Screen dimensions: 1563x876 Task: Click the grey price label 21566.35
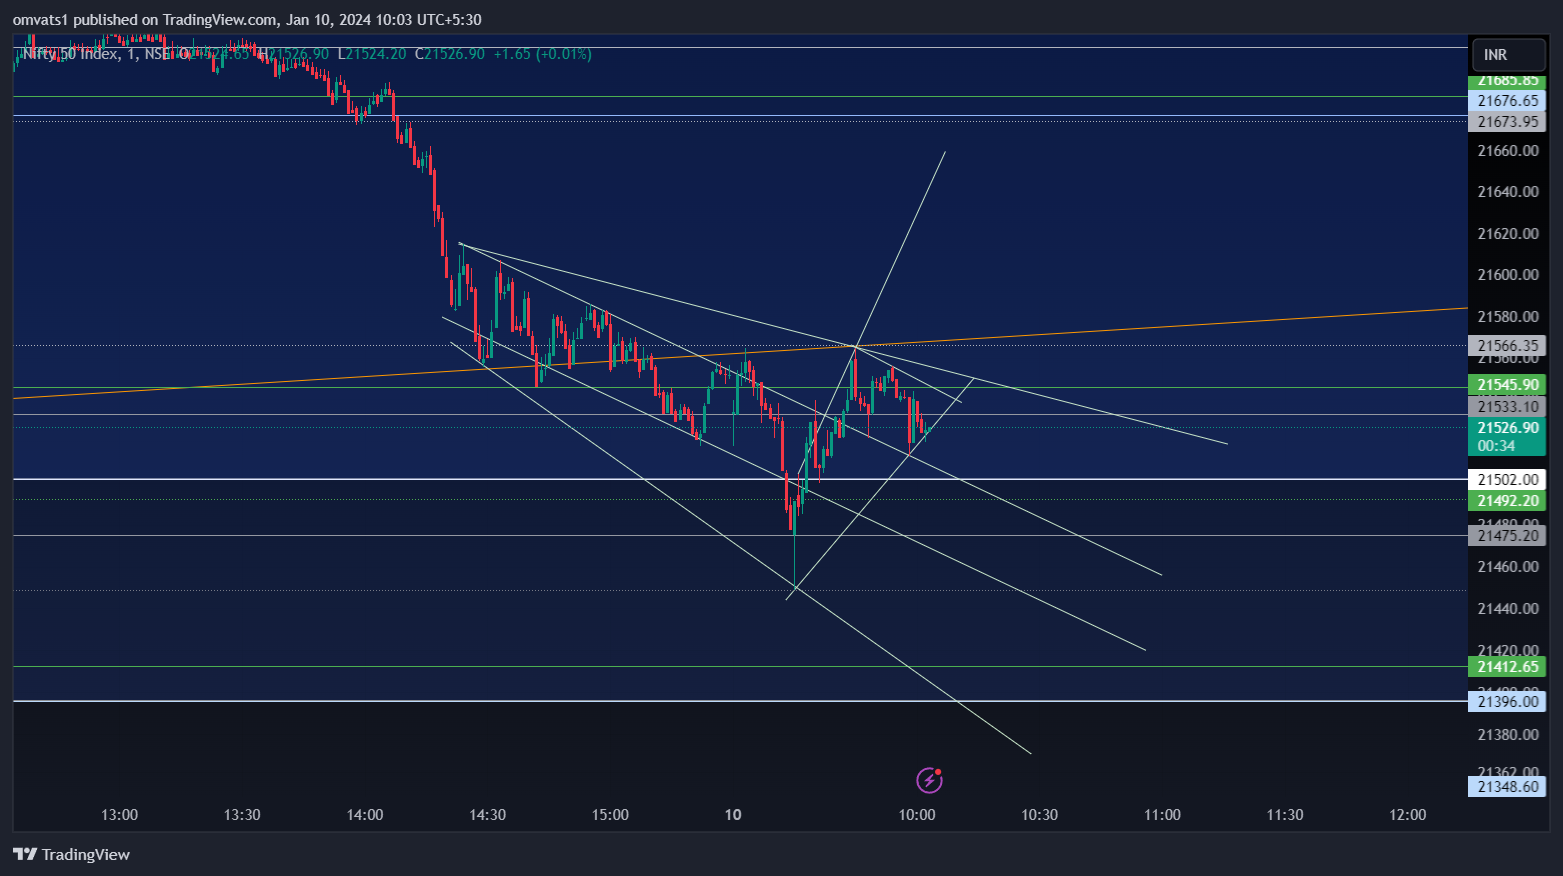(1507, 346)
